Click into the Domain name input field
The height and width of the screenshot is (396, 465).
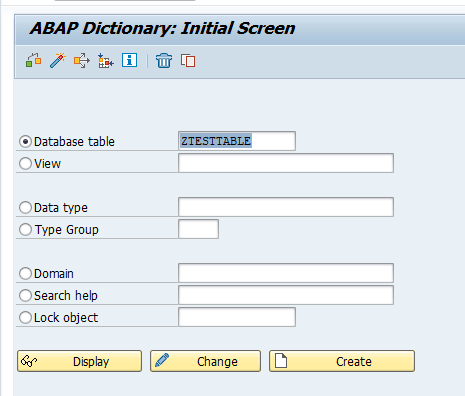pyautogui.click(x=286, y=273)
